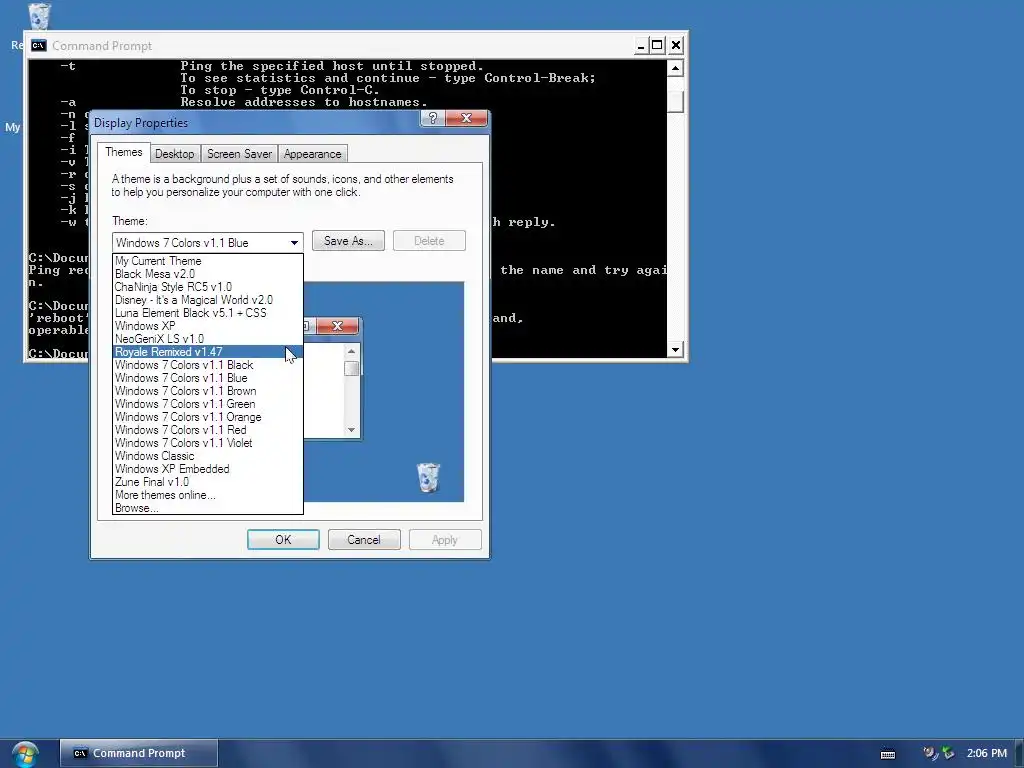The image size is (1024, 768).
Task: Click Browse... in theme list
Action: click(208, 508)
